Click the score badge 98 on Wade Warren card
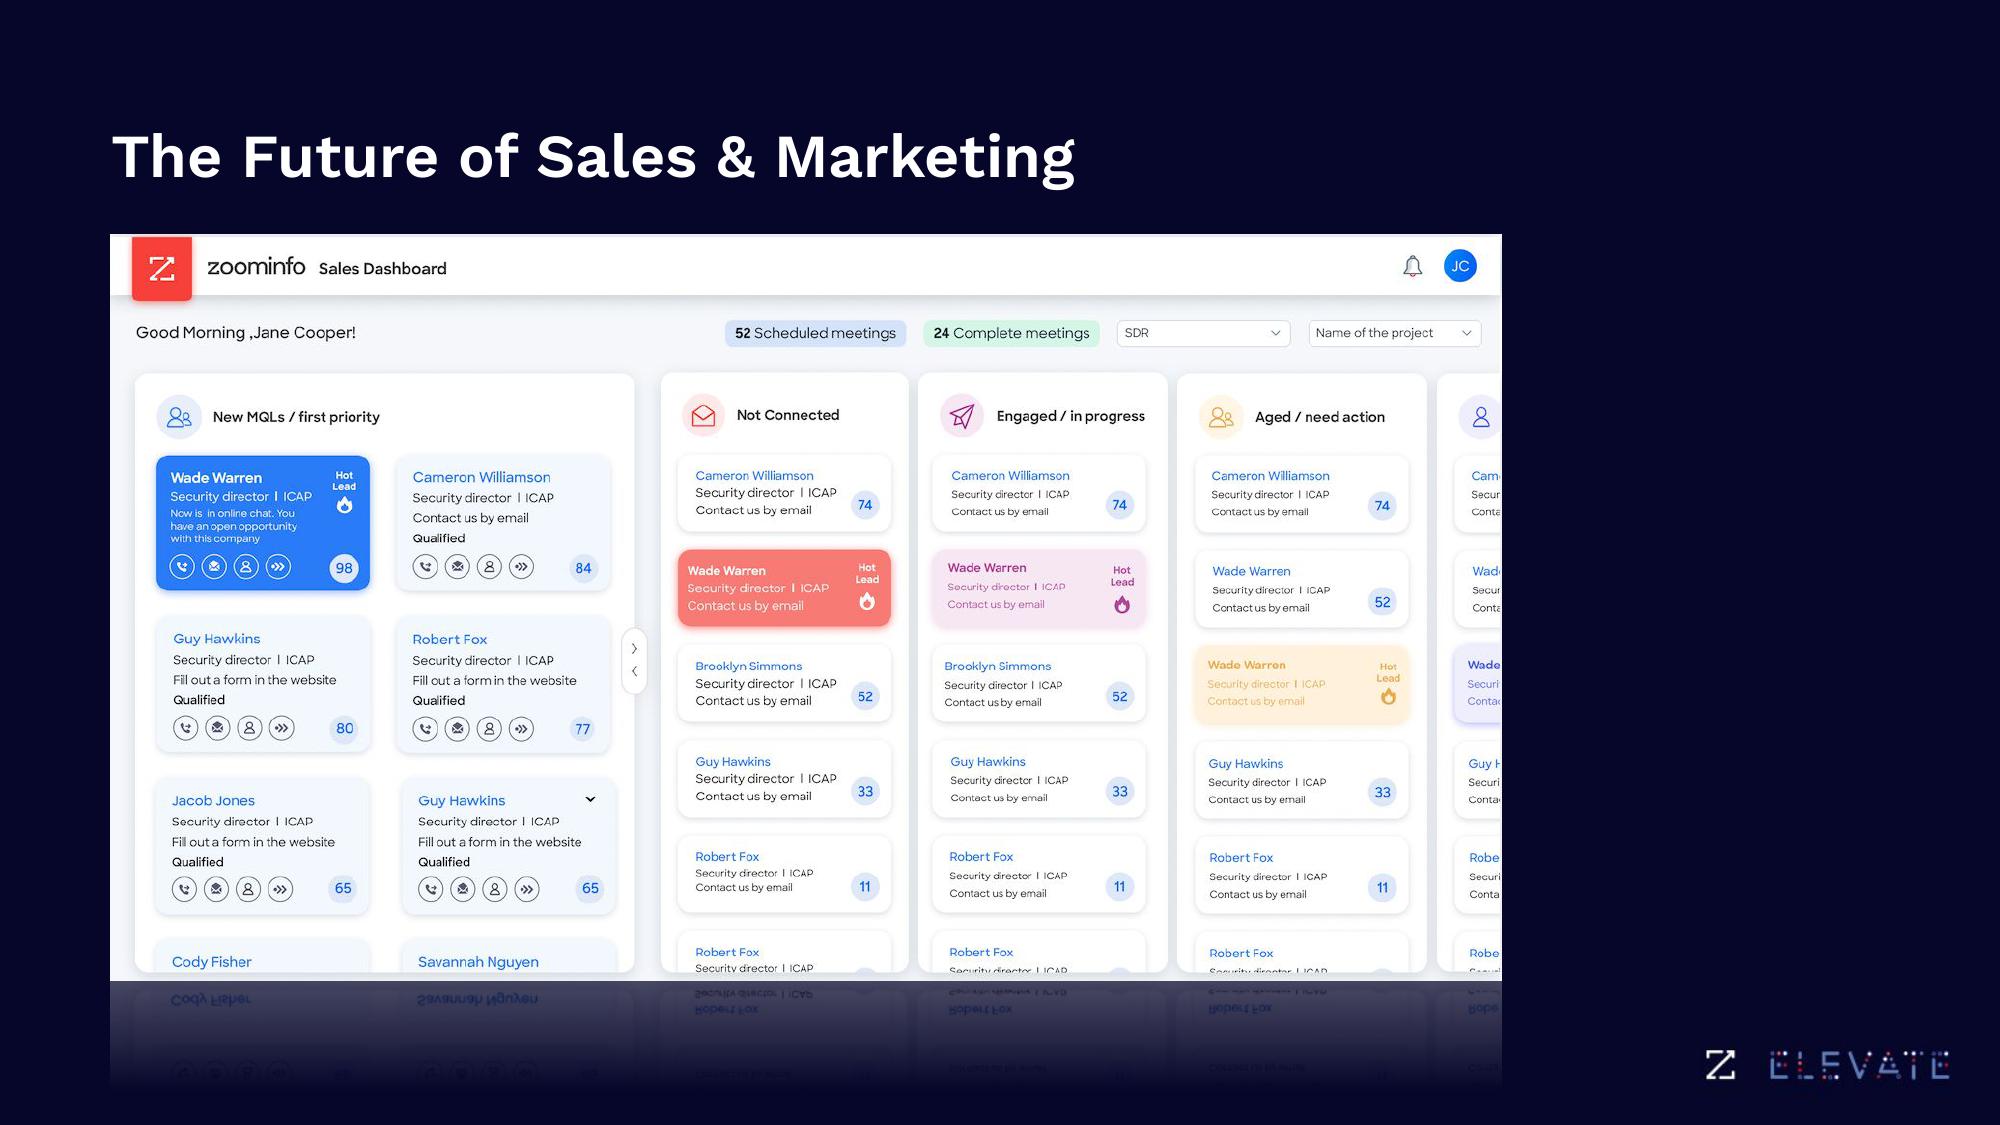Screen dimensions: 2000x1125 coord(342,567)
